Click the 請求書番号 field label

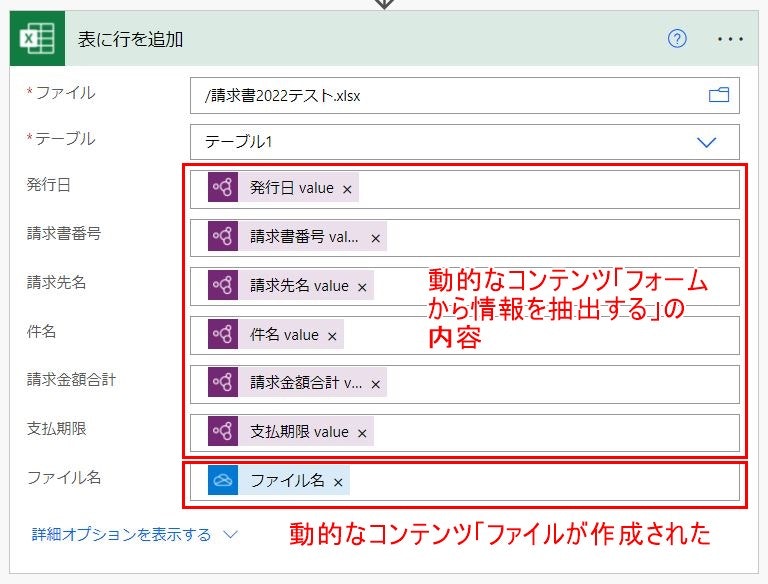[64, 233]
